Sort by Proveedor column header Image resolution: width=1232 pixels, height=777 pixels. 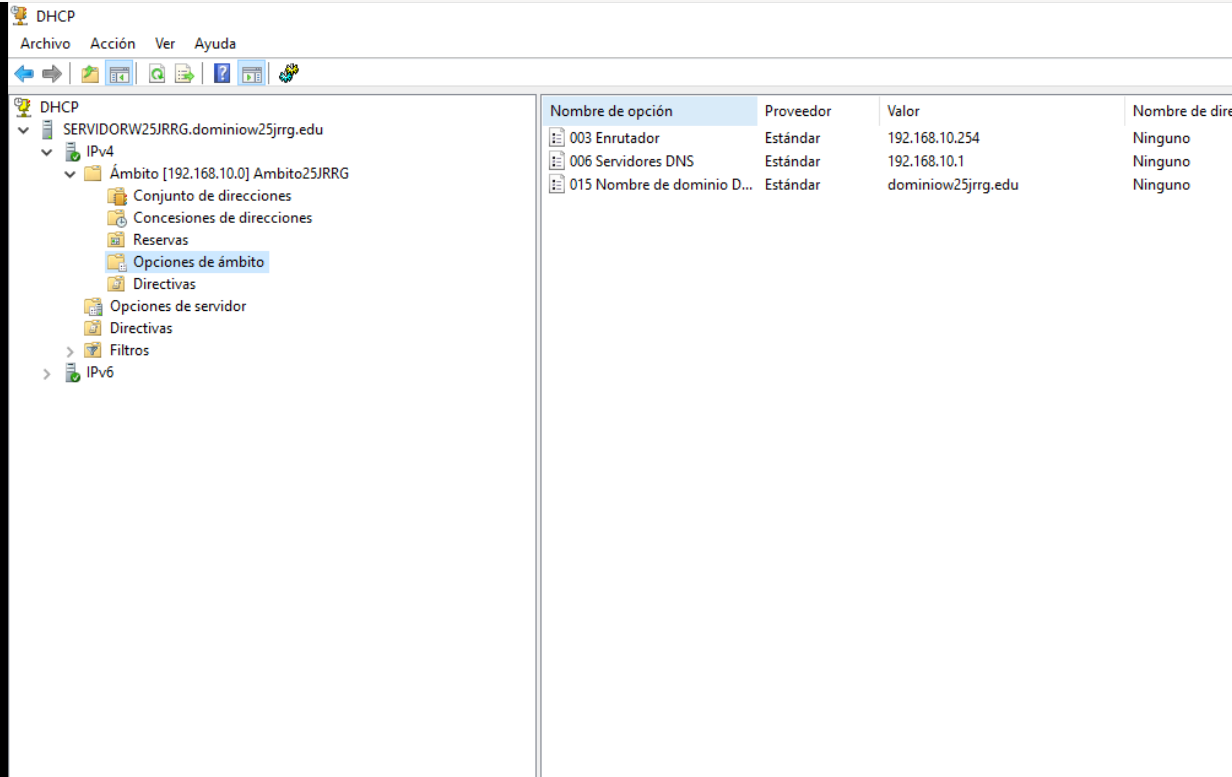click(818, 111)
